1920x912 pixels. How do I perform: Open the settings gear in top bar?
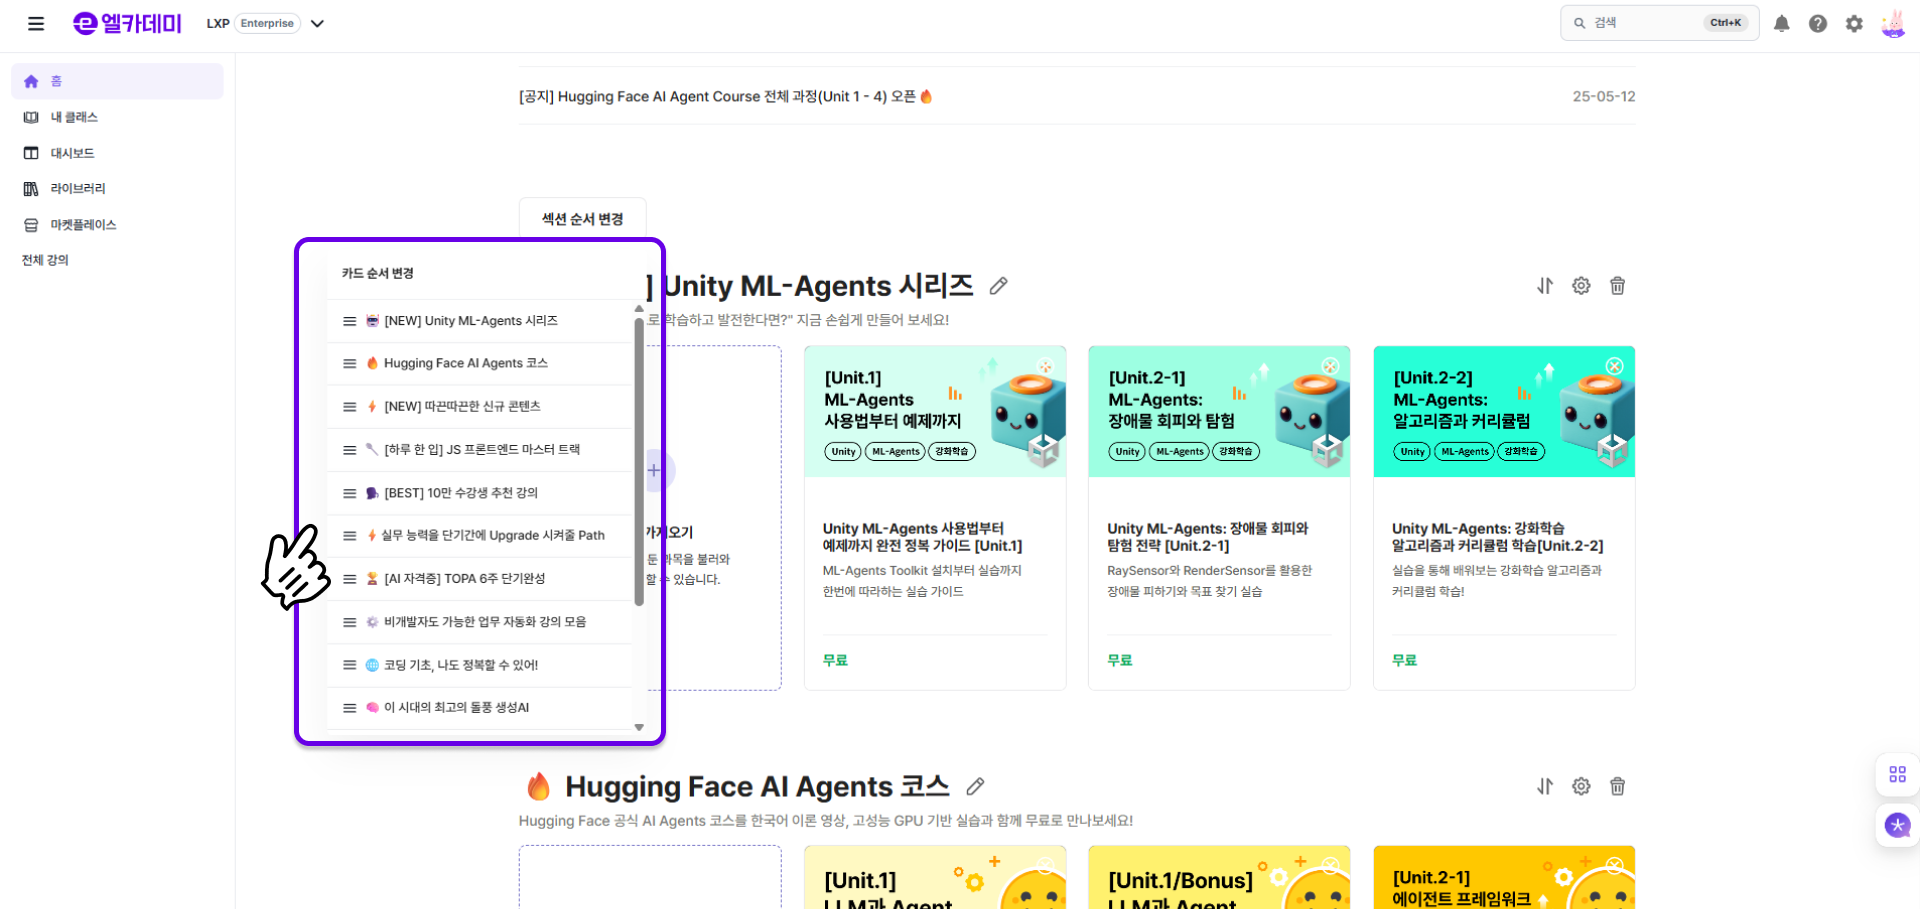[x=1854, y=24]
